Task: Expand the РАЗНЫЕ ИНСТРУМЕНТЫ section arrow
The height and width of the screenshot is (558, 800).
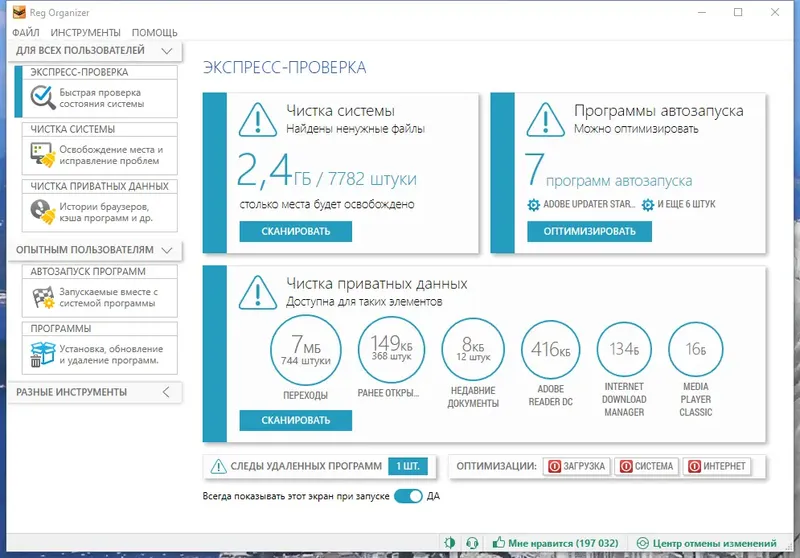Action: [x=166, y=392]
